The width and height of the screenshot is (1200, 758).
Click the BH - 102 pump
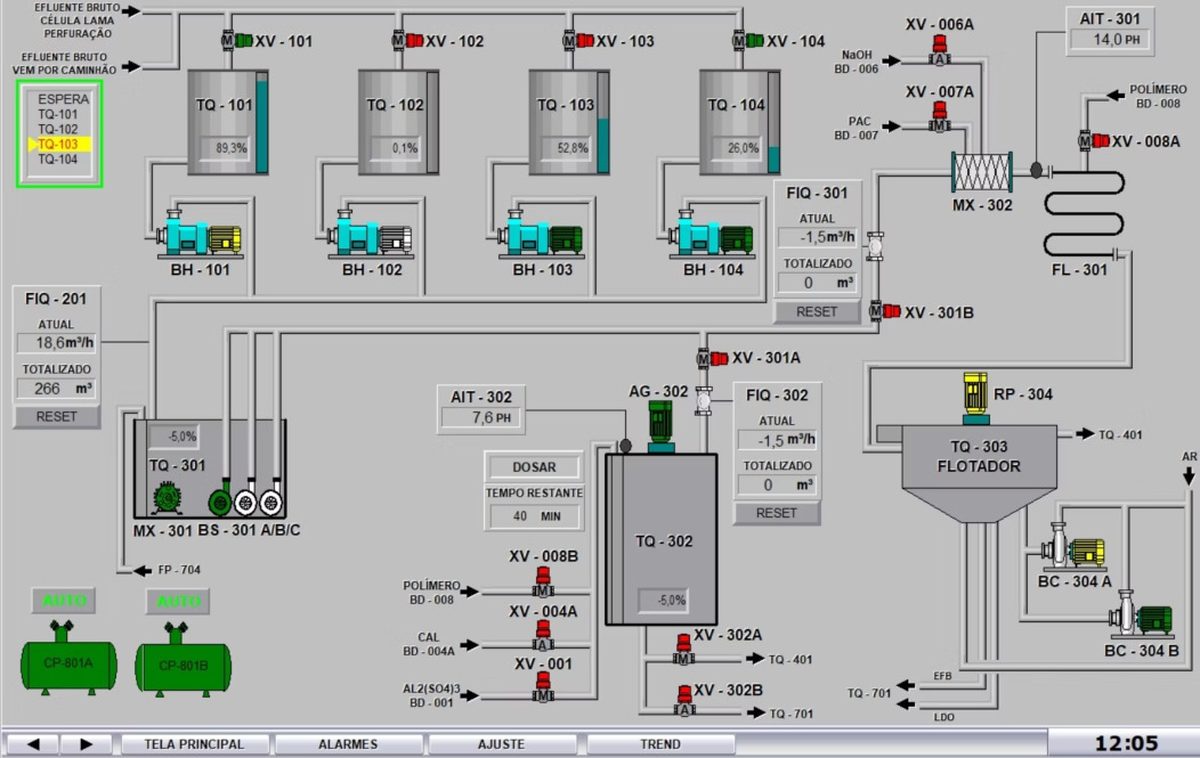370,236
